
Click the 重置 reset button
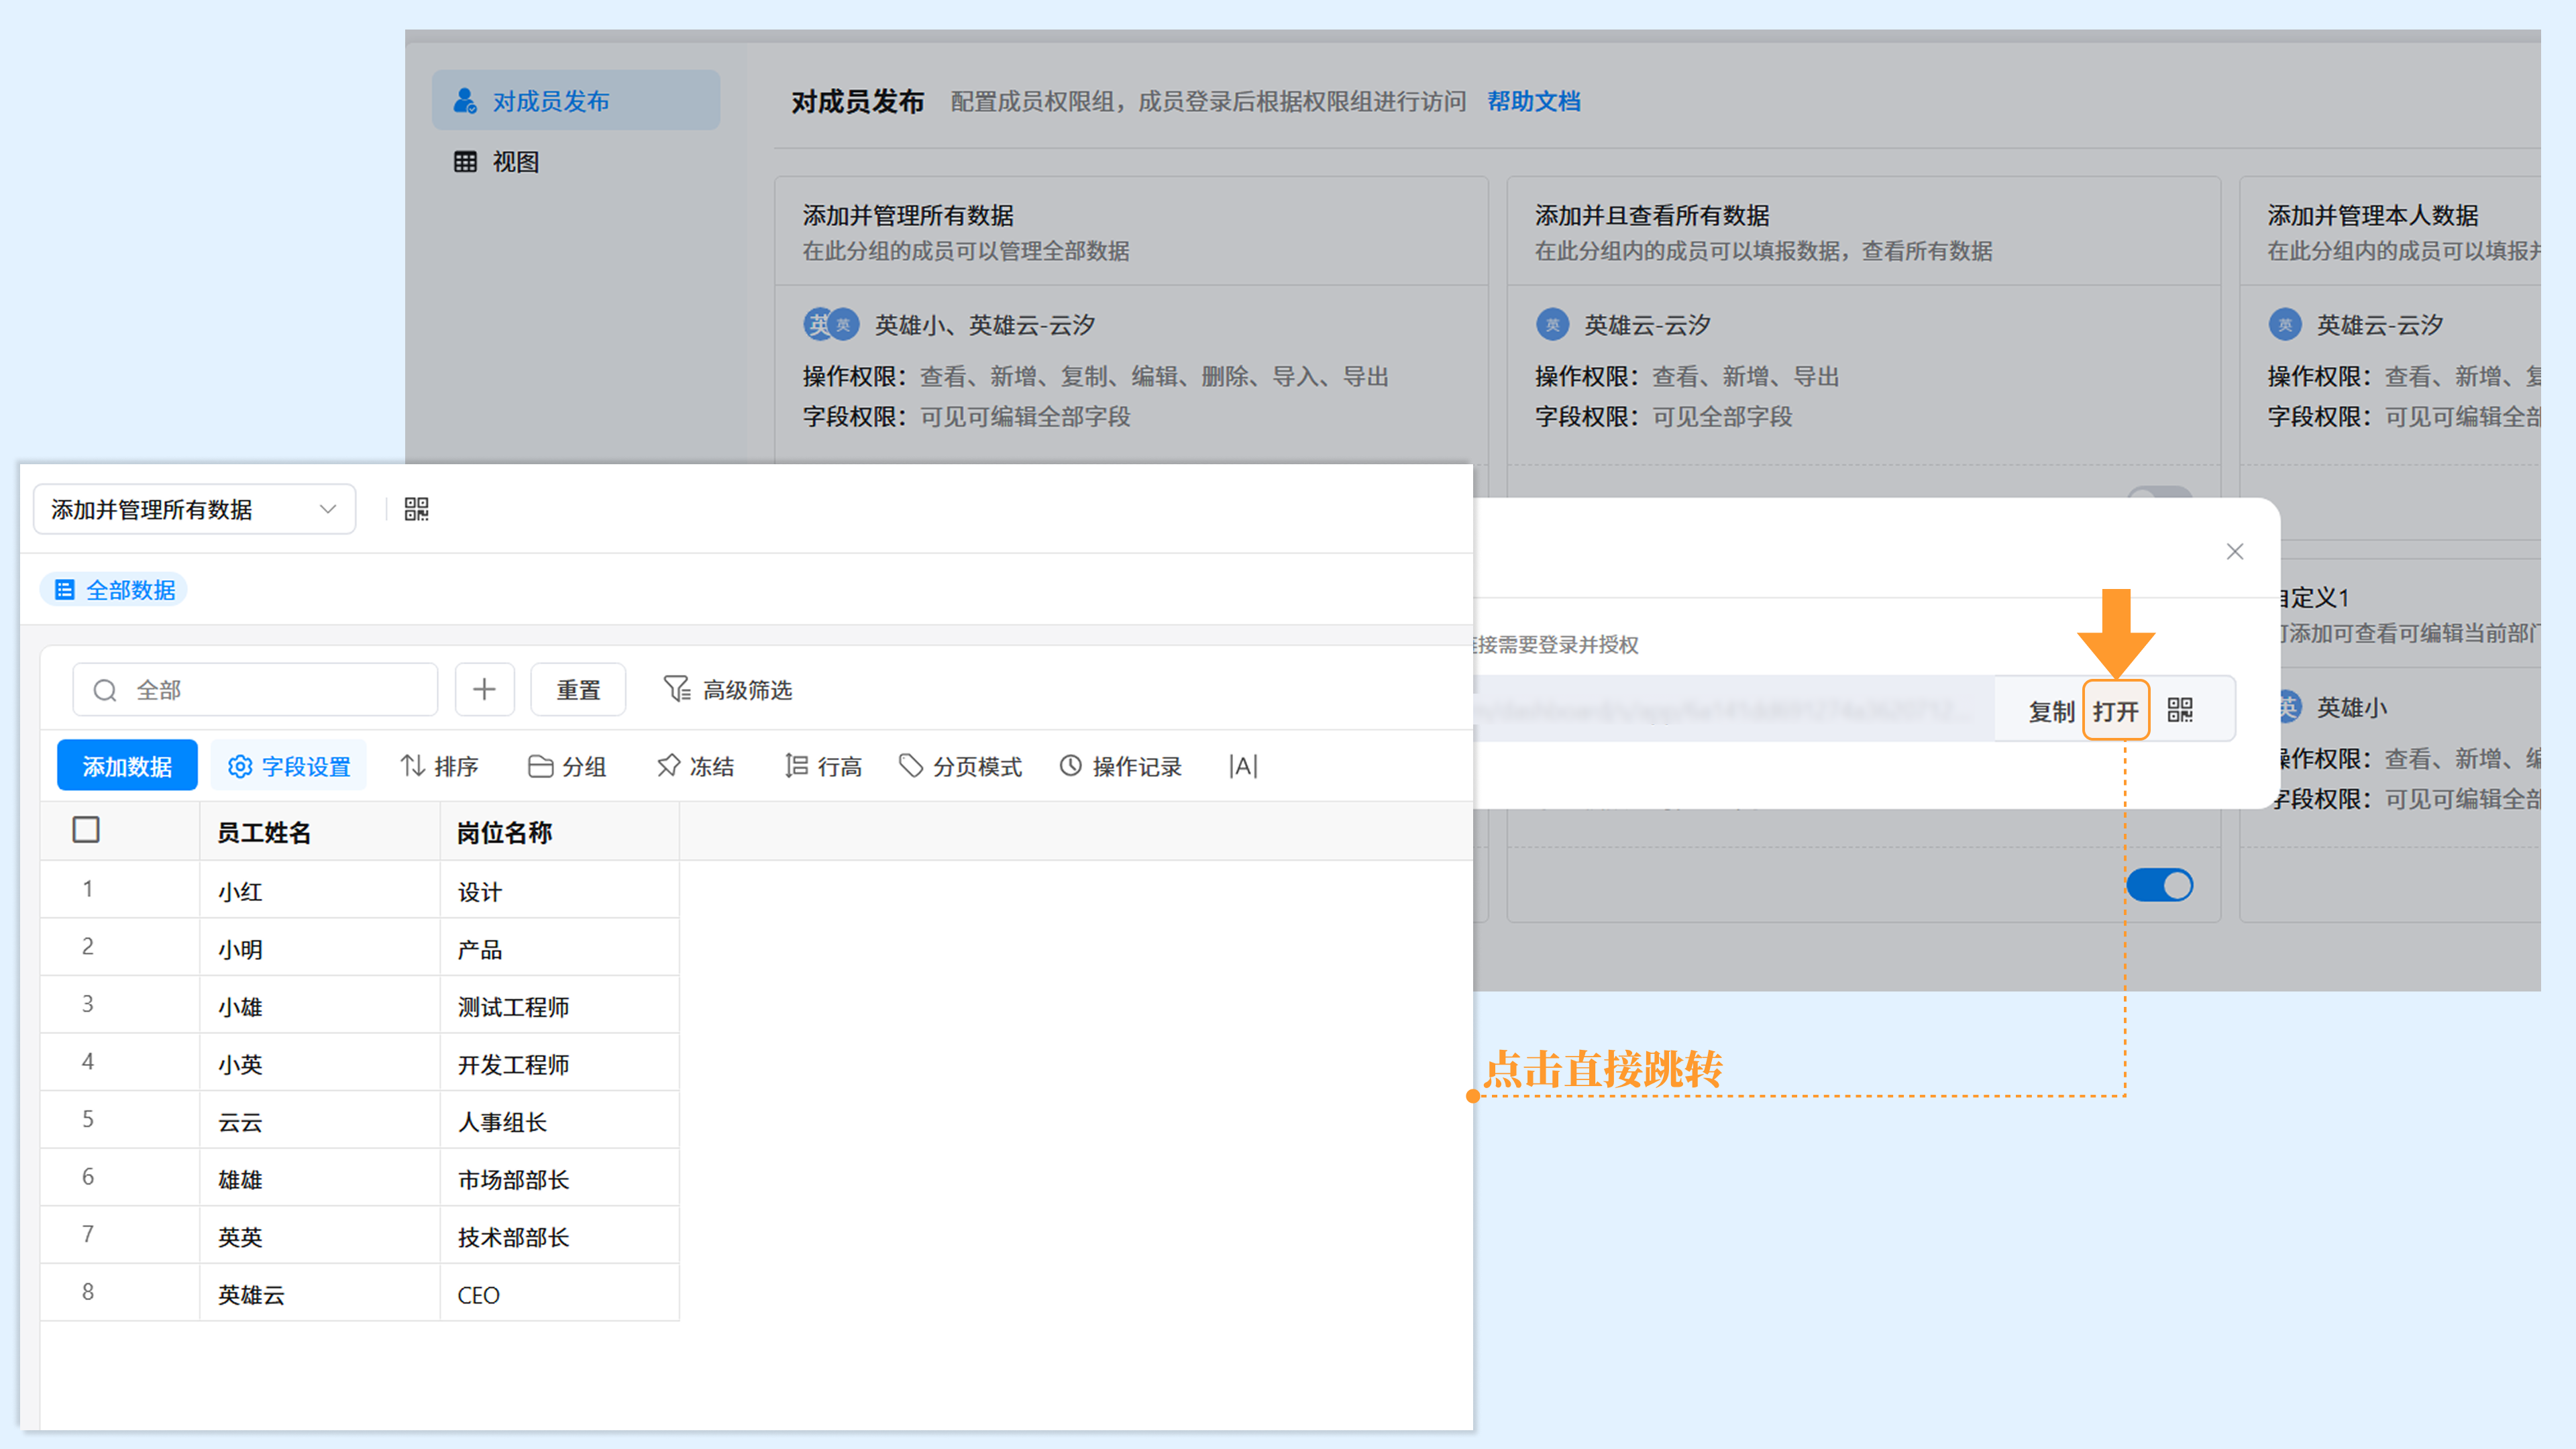click(x=578, y=689)
